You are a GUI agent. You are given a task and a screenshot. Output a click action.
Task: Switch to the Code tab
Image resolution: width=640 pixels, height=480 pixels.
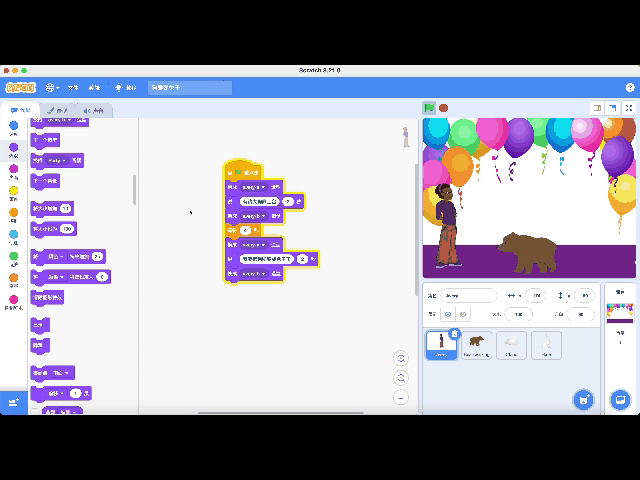(21, 110)
